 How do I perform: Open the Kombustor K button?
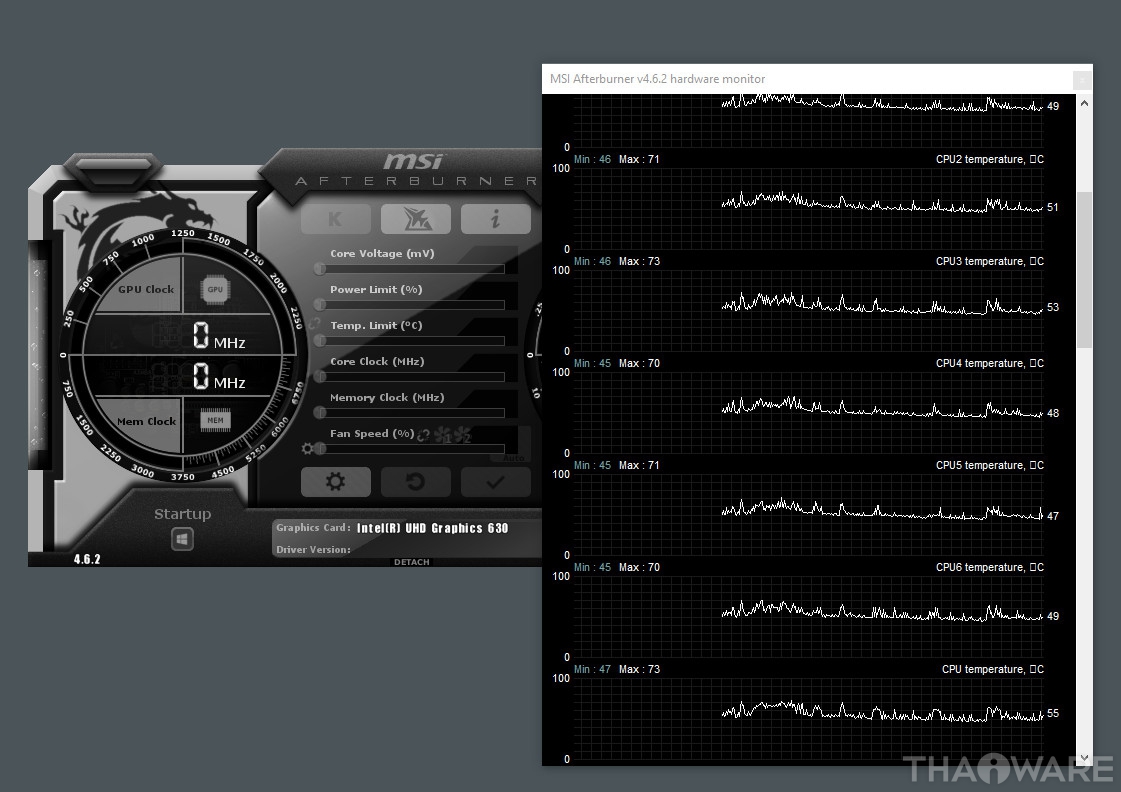click(x=336, y=219)
